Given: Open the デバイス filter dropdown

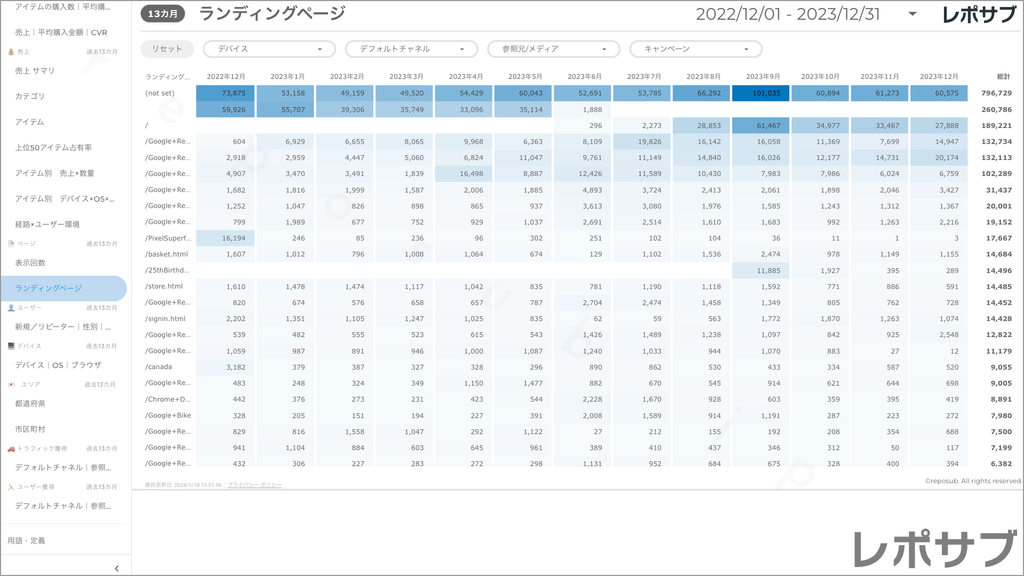Looking at the screenshot, I should [x=269, y=49].
